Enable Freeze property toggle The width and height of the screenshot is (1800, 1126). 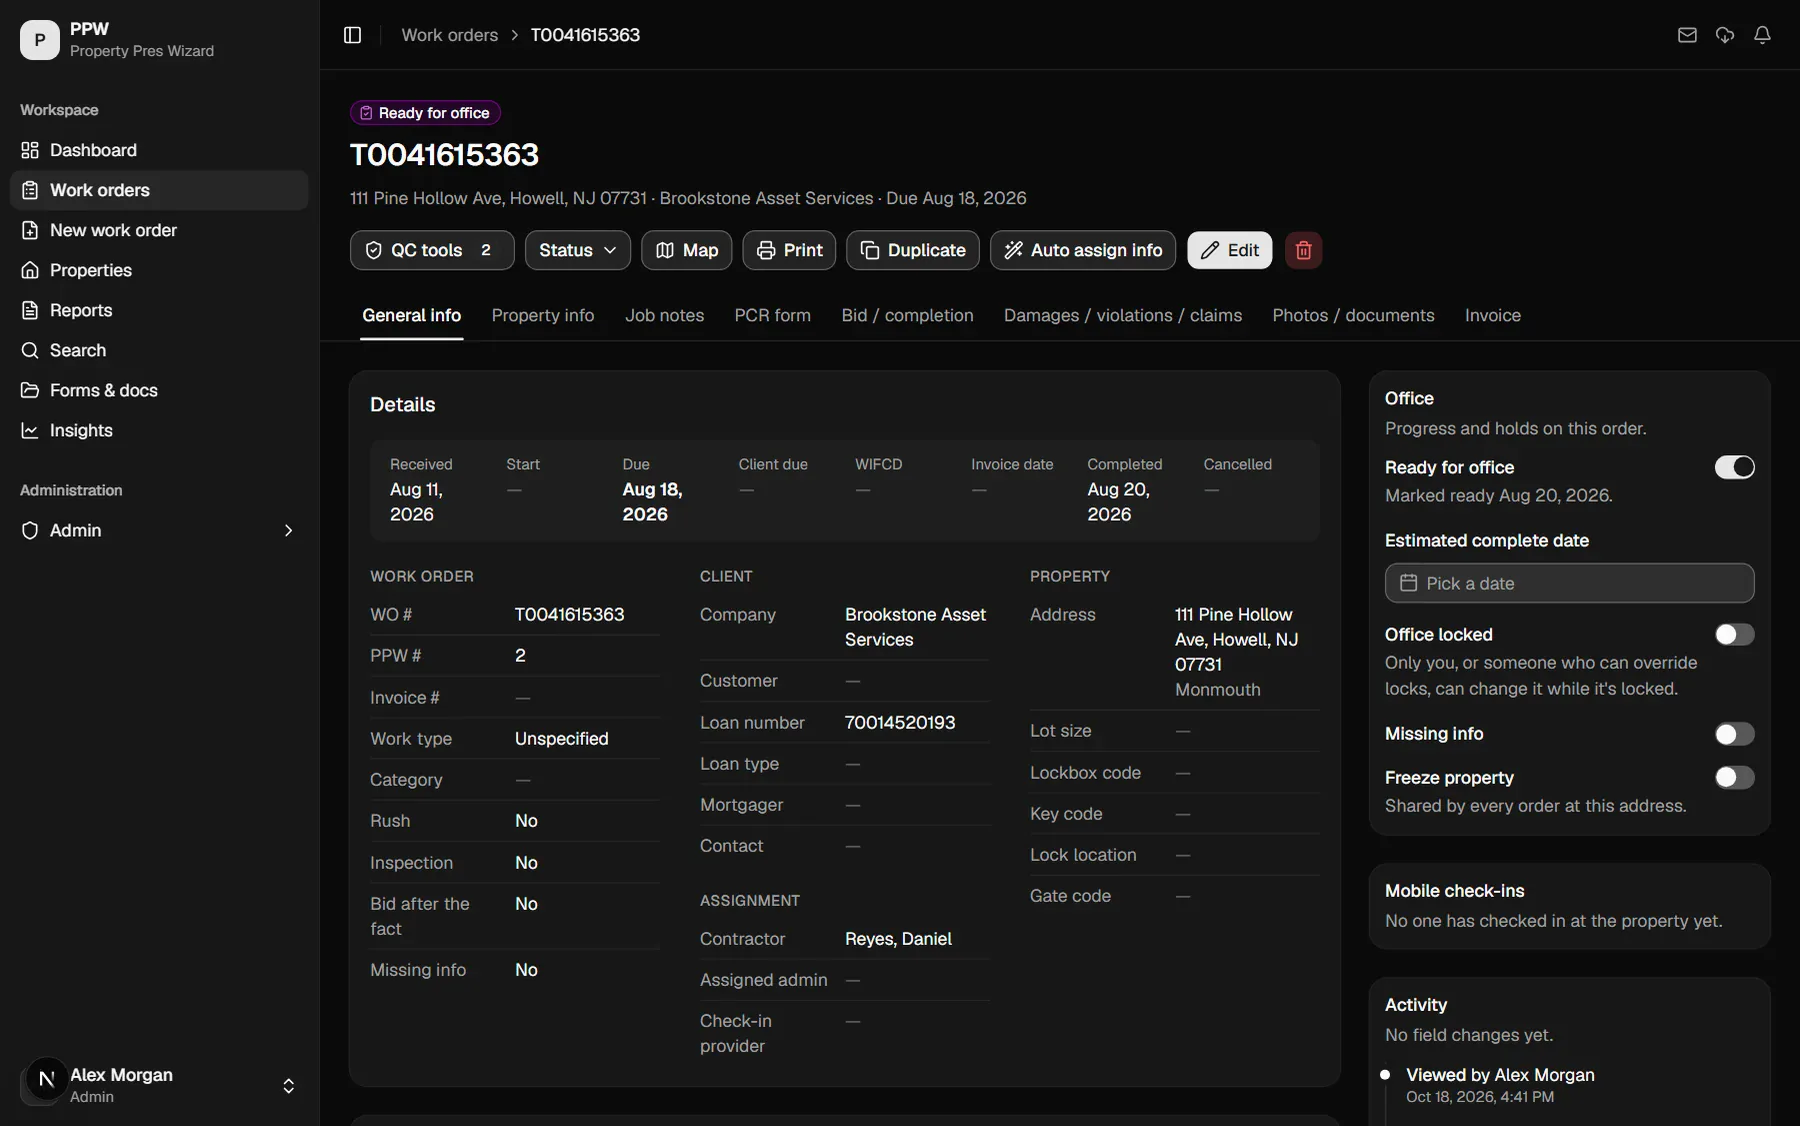click(1734, 777)
